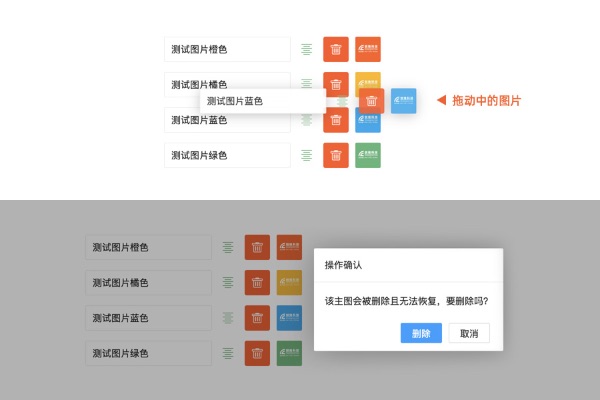
Task: Delete the 测试图片橙色 row in the top list
Action: (336, 49)
